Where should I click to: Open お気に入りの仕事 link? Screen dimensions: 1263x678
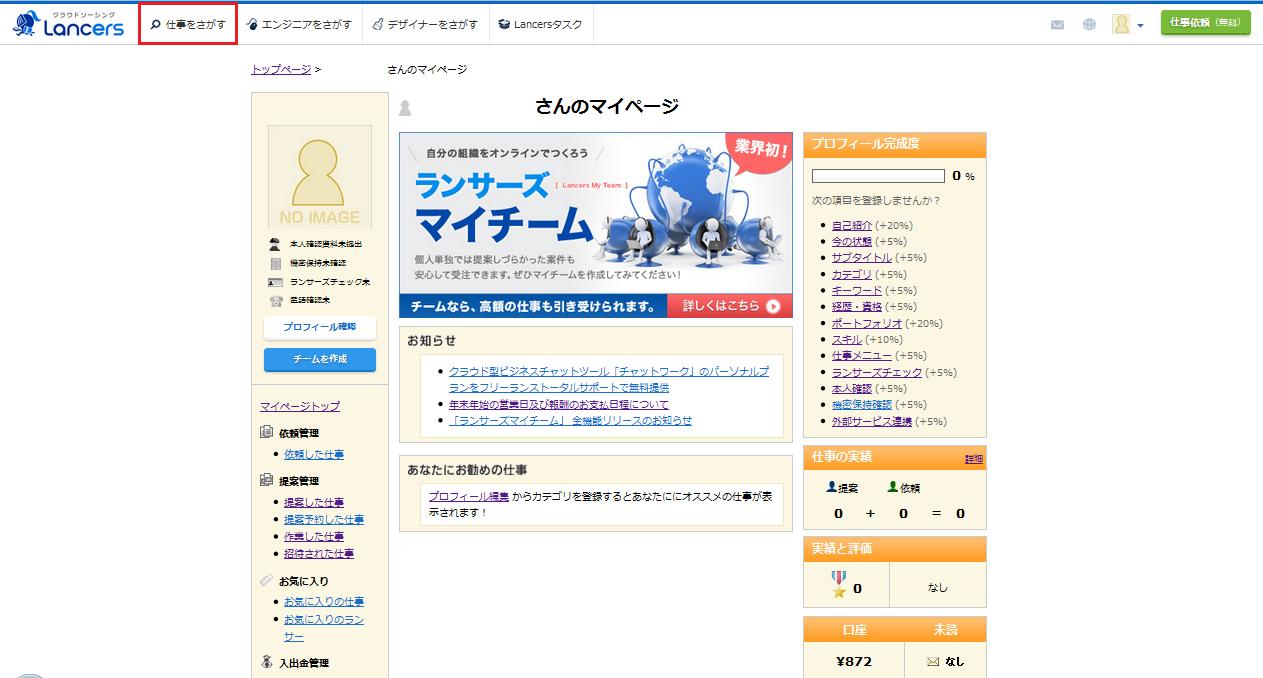(x=324, y=601)
